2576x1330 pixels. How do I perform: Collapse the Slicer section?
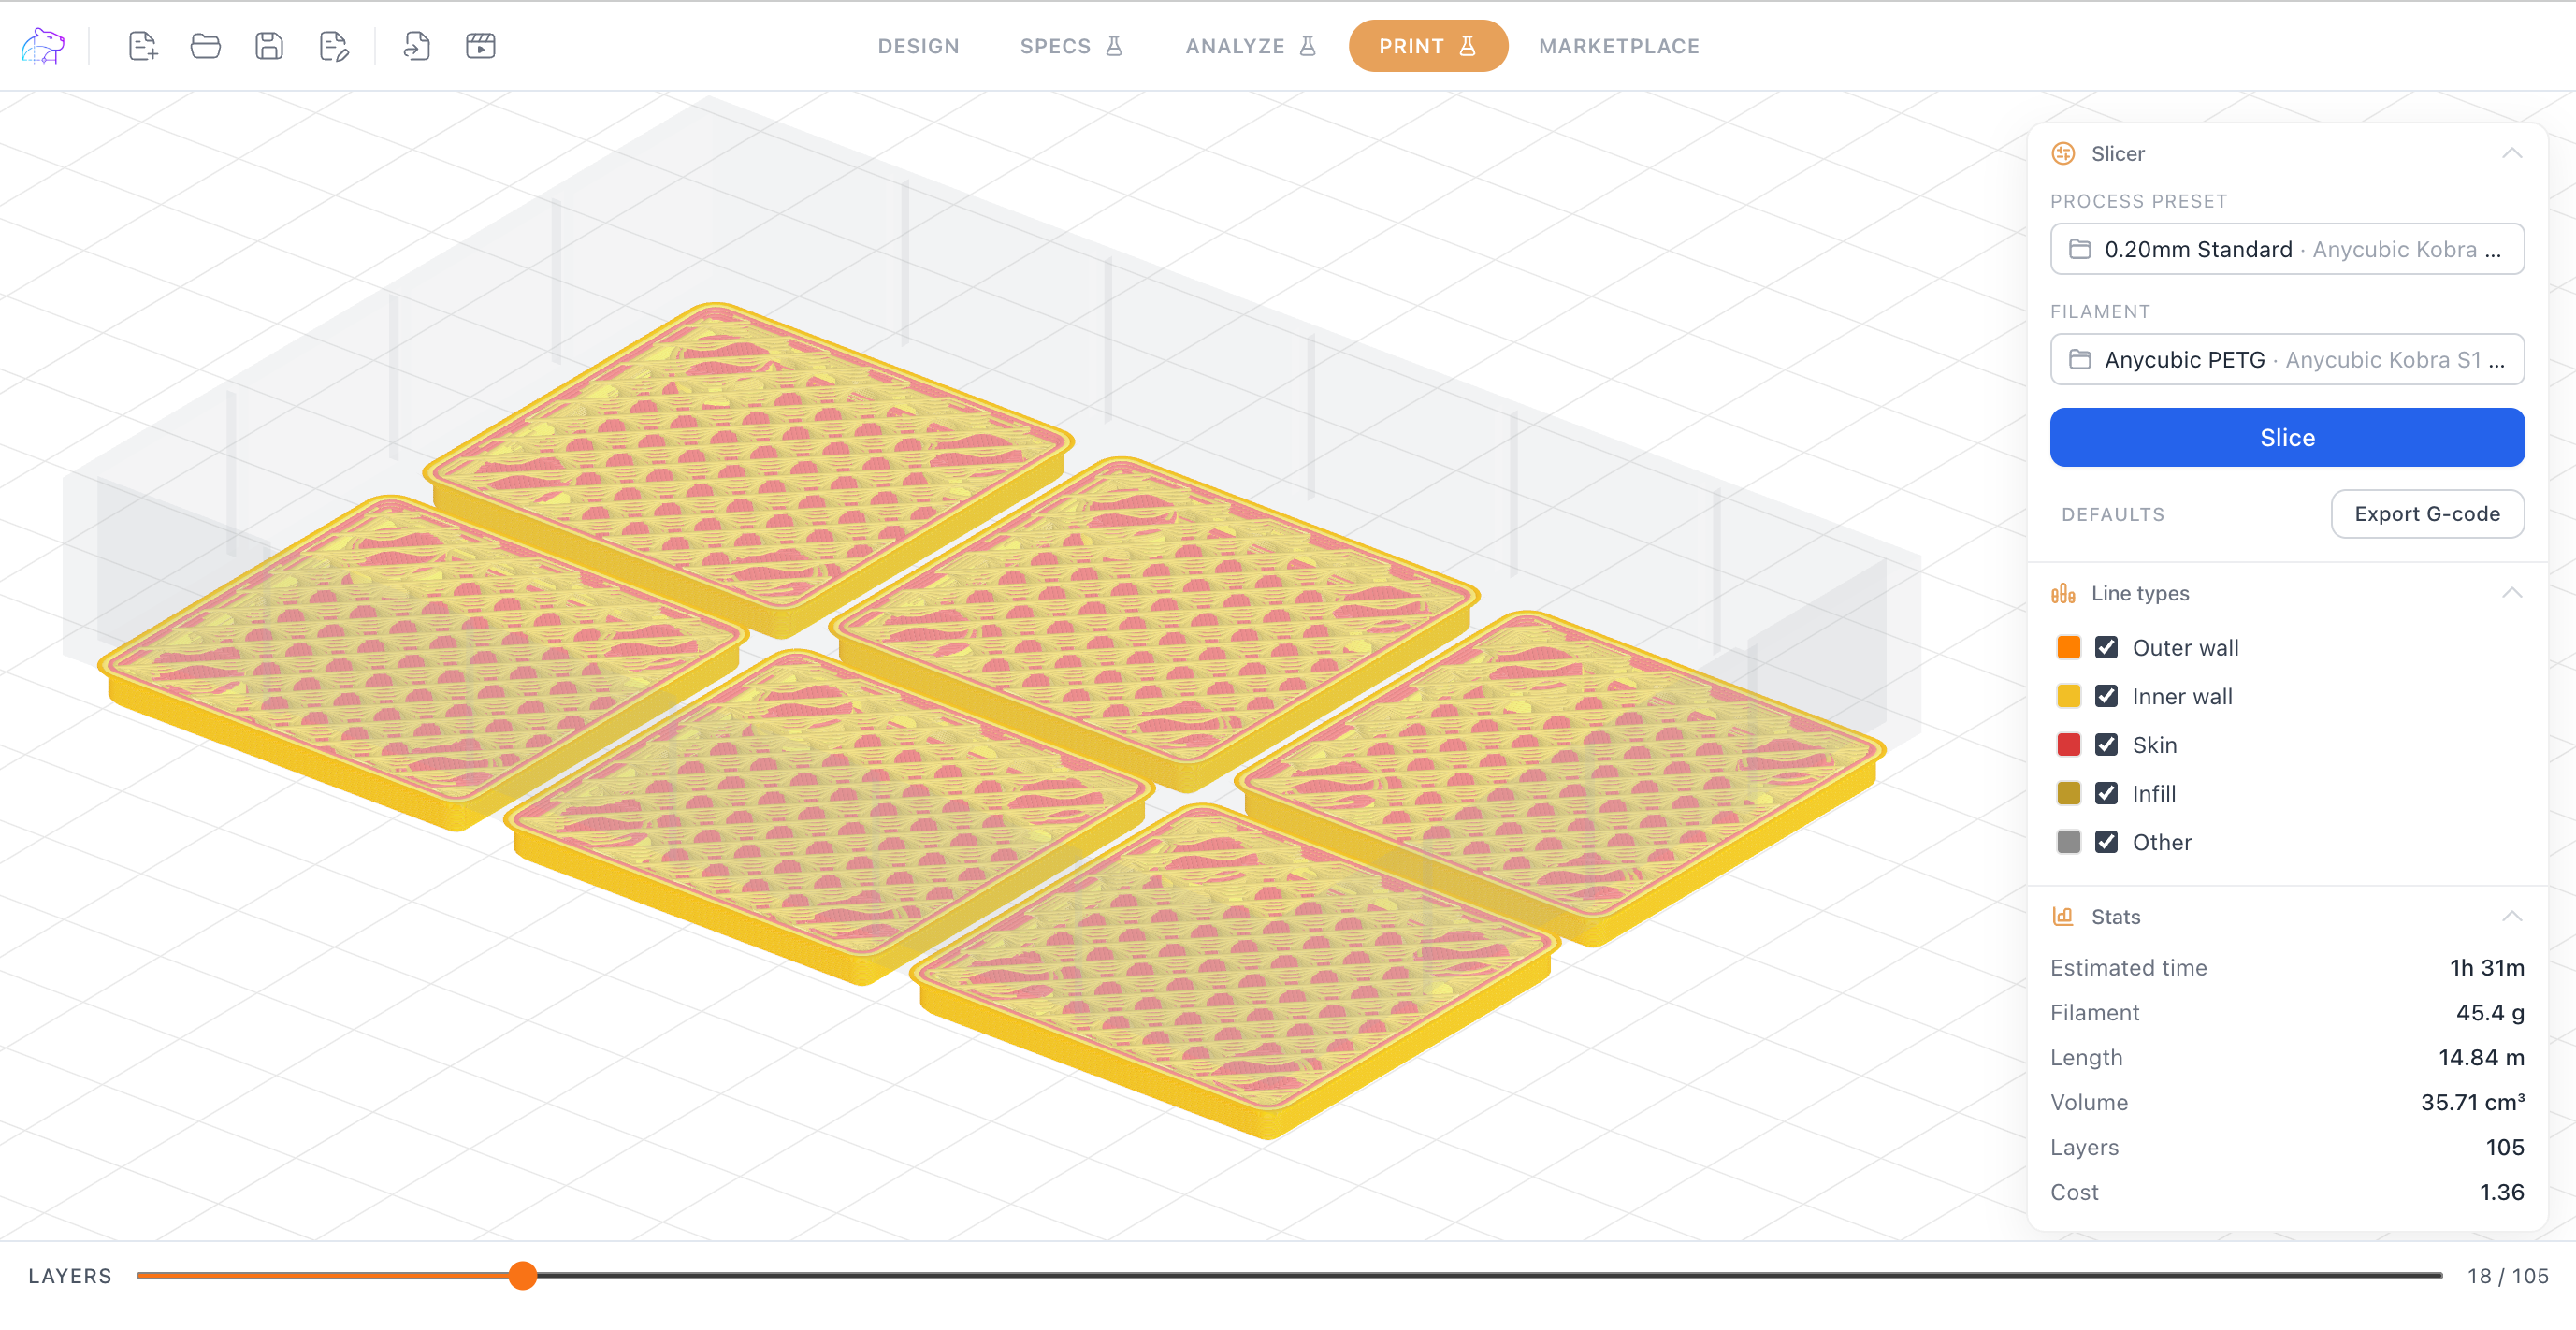2512,153
